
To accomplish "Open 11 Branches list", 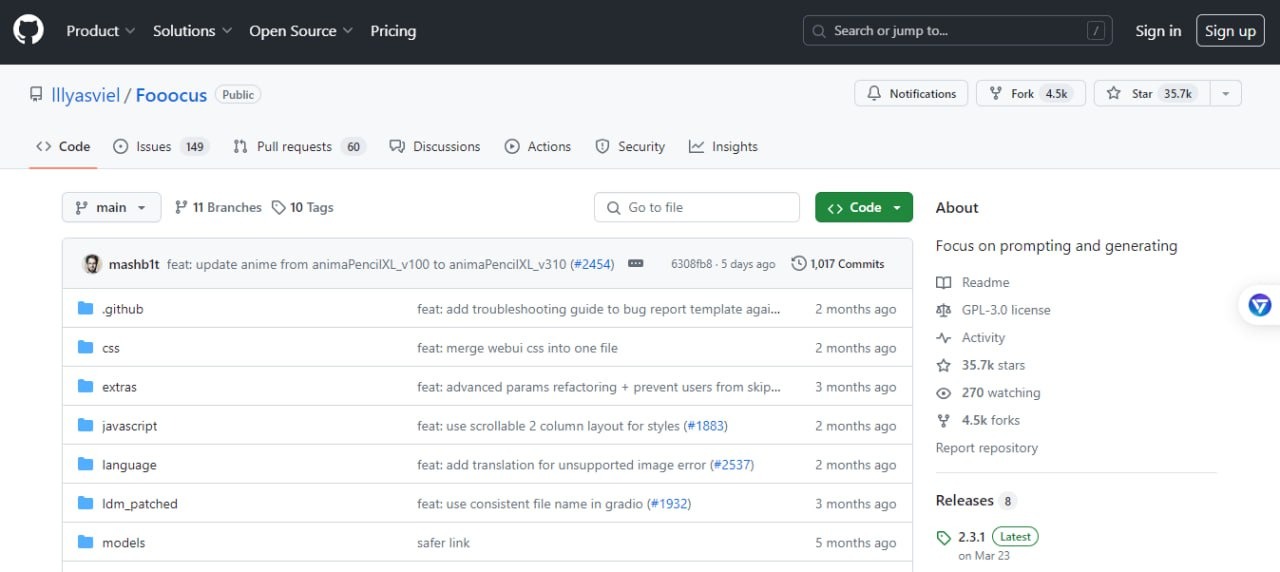I will [218, 207].
